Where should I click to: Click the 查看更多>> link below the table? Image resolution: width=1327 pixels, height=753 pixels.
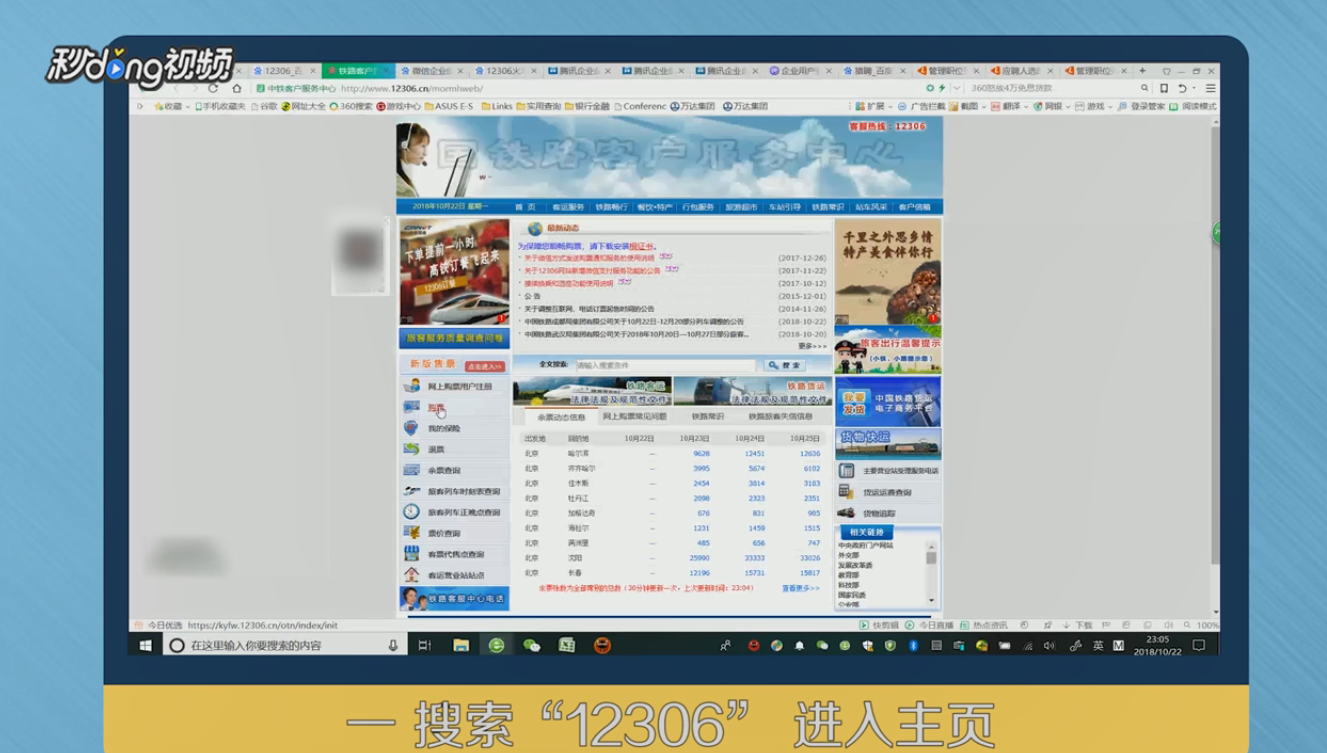[801, 588]
